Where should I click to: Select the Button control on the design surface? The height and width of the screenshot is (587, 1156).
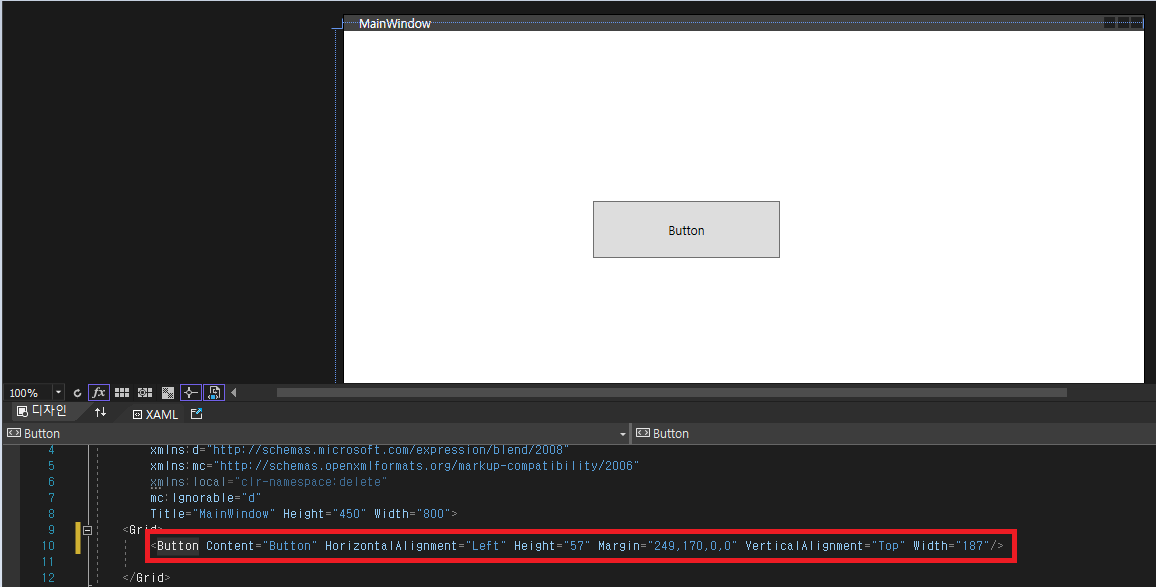(686, 229)
